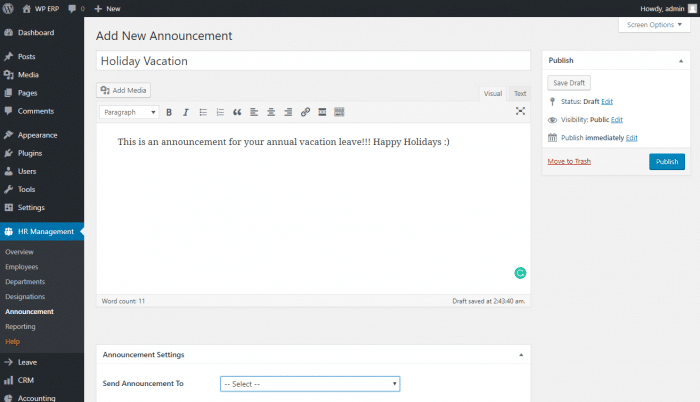700x402 pixels.
Task: Open the Send Announcement To dropdown
Action: (310, 384)
